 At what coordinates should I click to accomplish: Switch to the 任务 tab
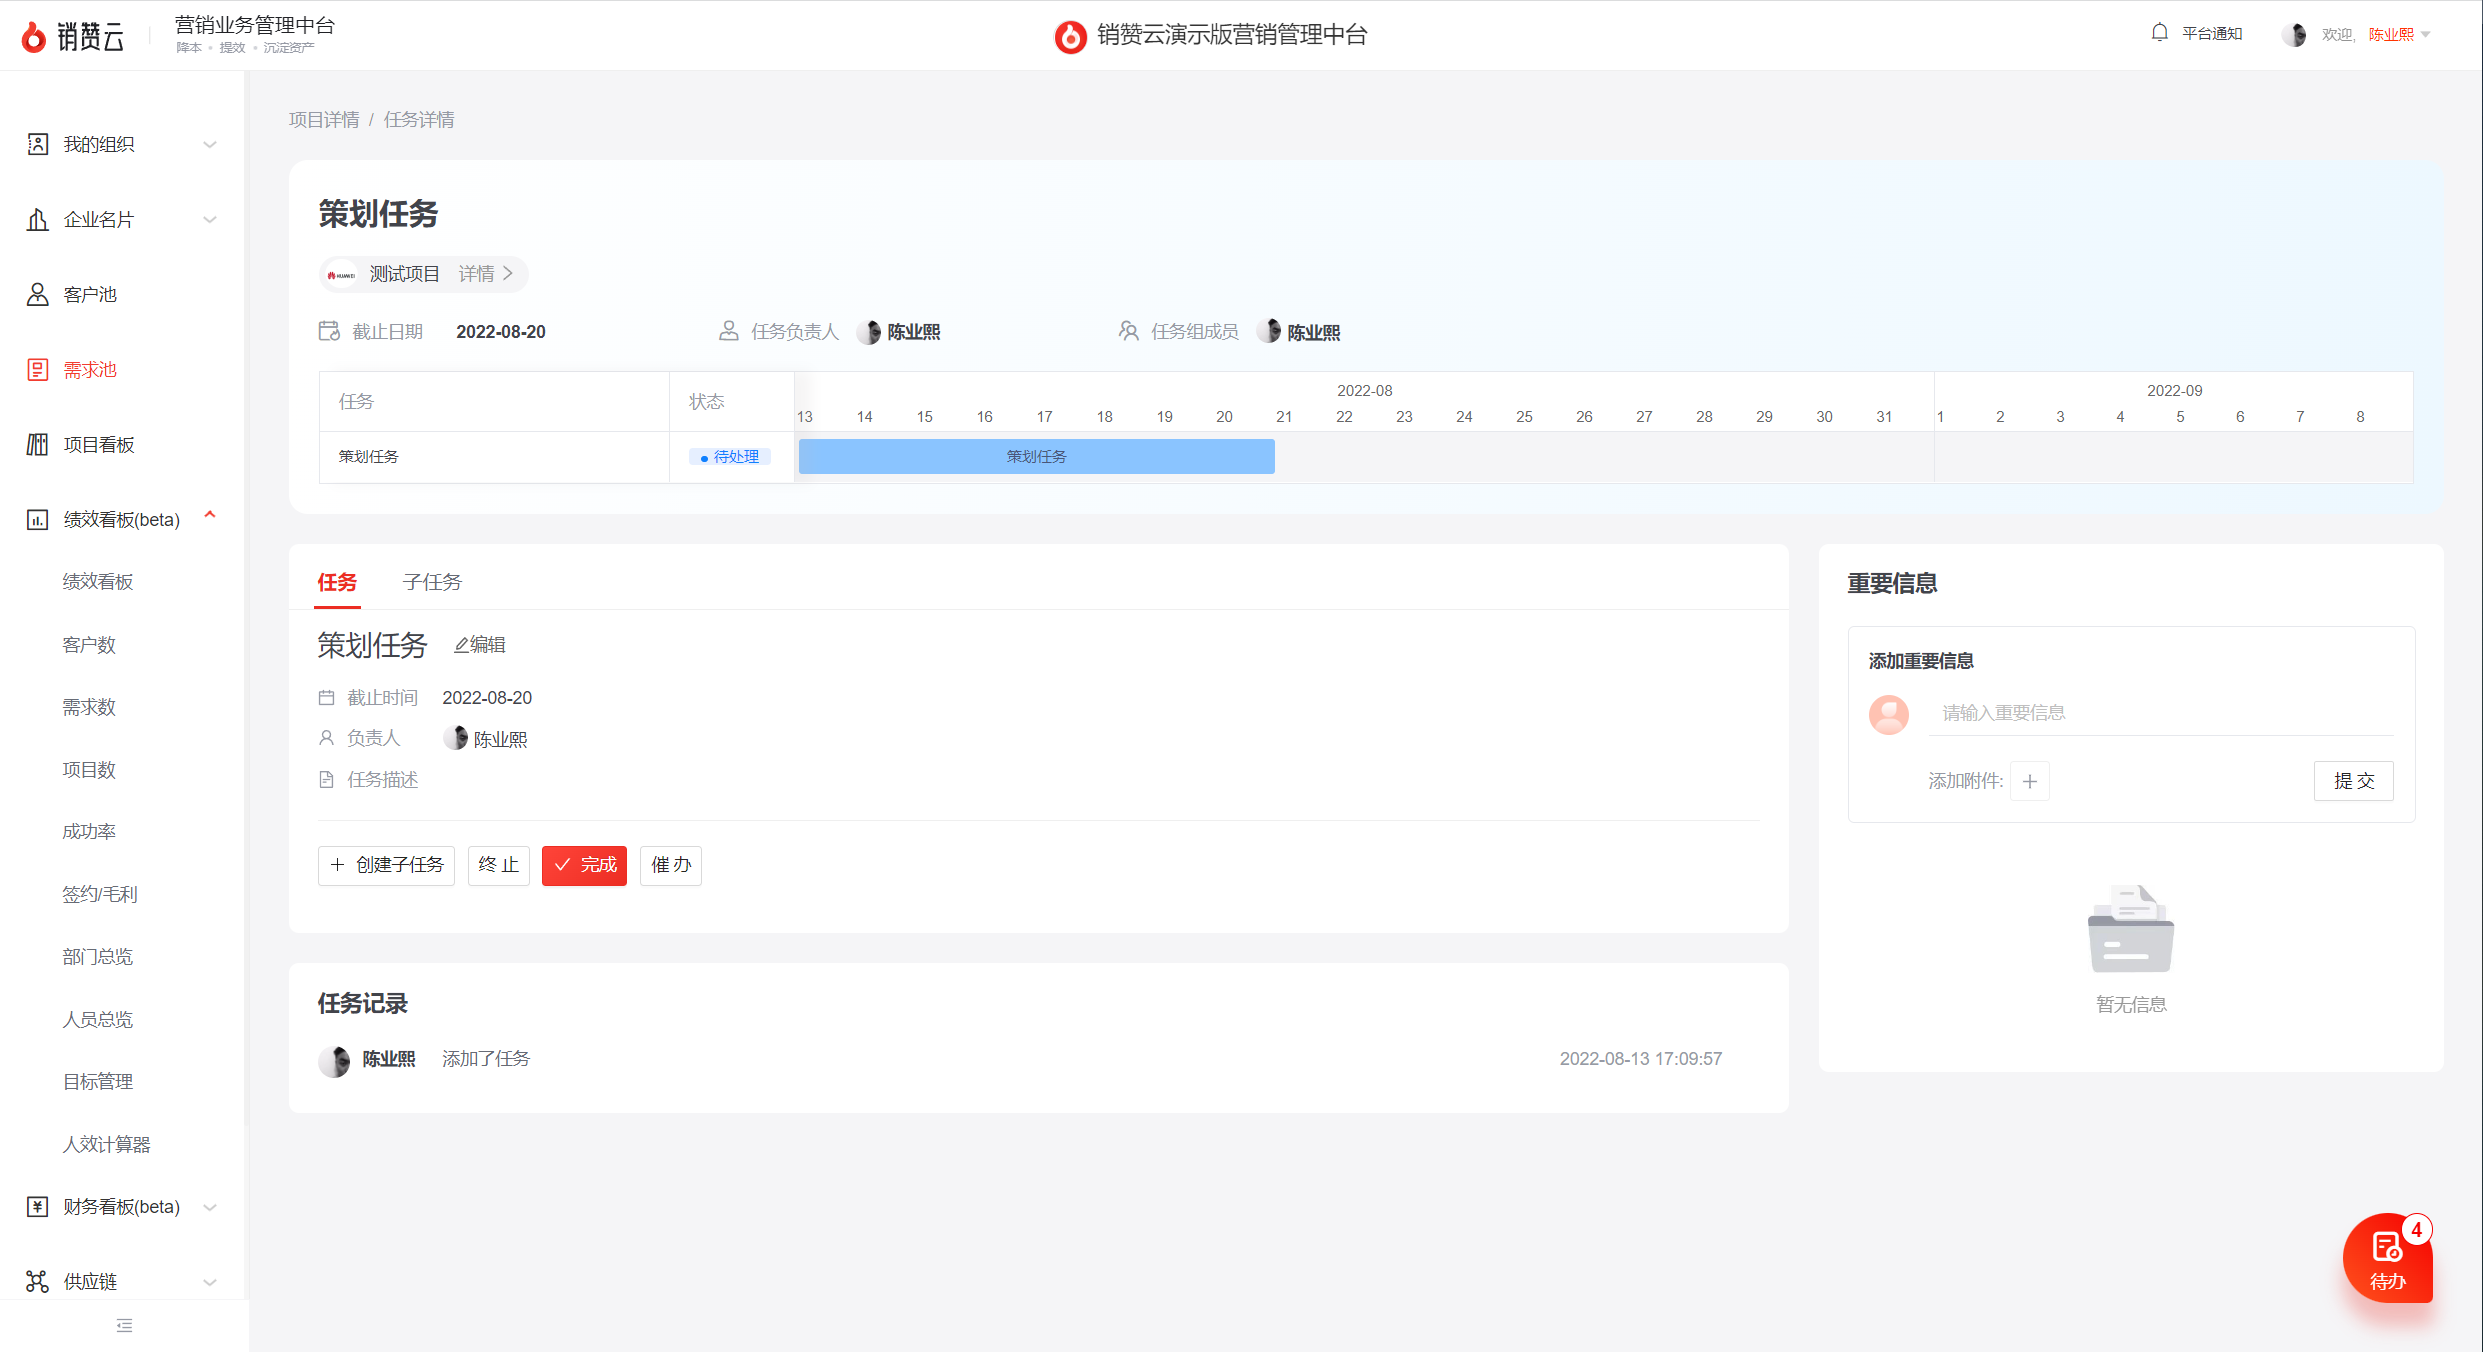(x=337, y=583)
